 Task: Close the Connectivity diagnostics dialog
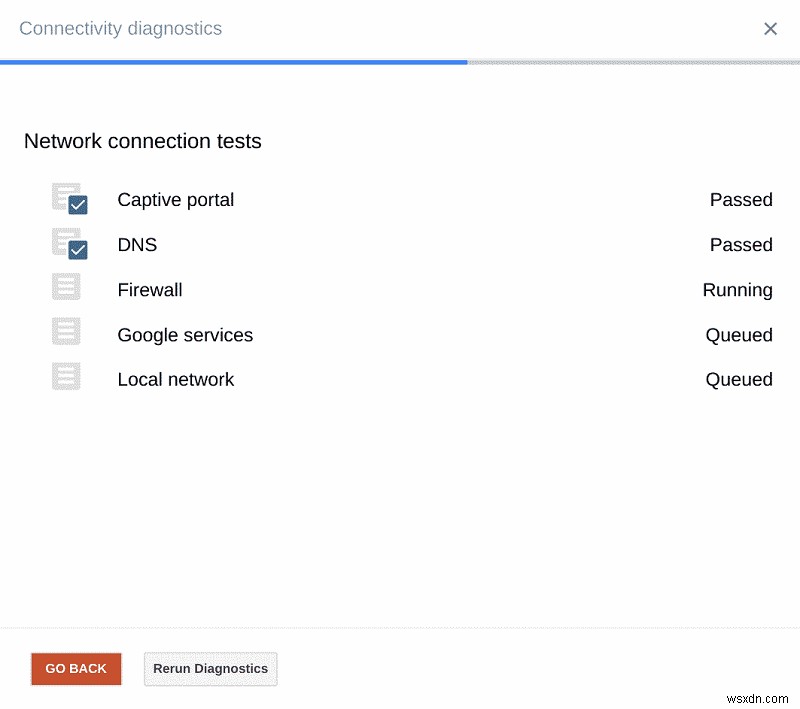[x=770, y=29]
